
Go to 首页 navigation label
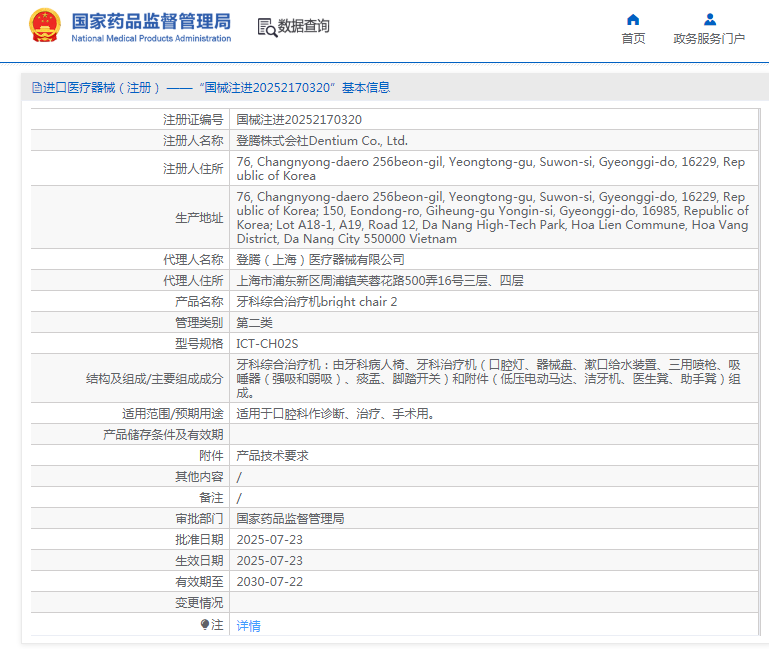tap(633, 39)
